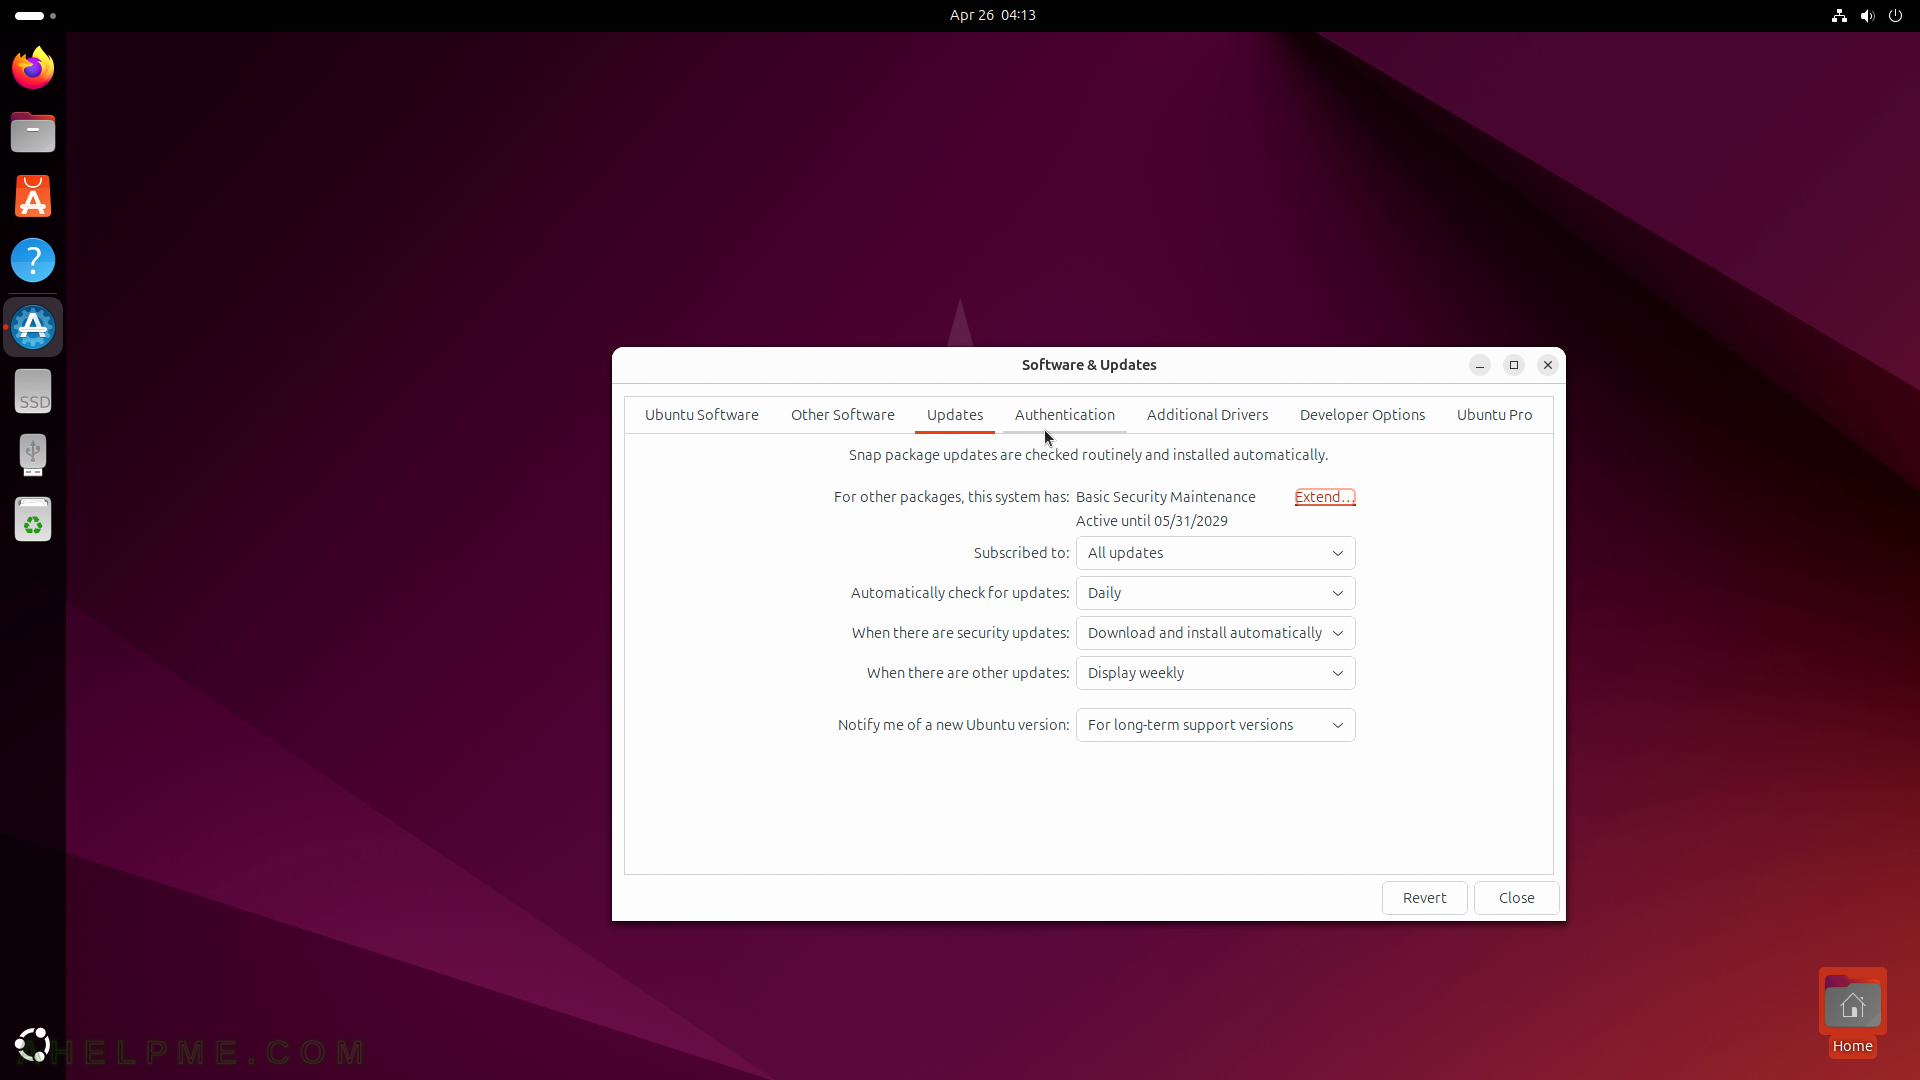Open the SSD drive dock icon
1920x1080 pixels.
point(33,391)
